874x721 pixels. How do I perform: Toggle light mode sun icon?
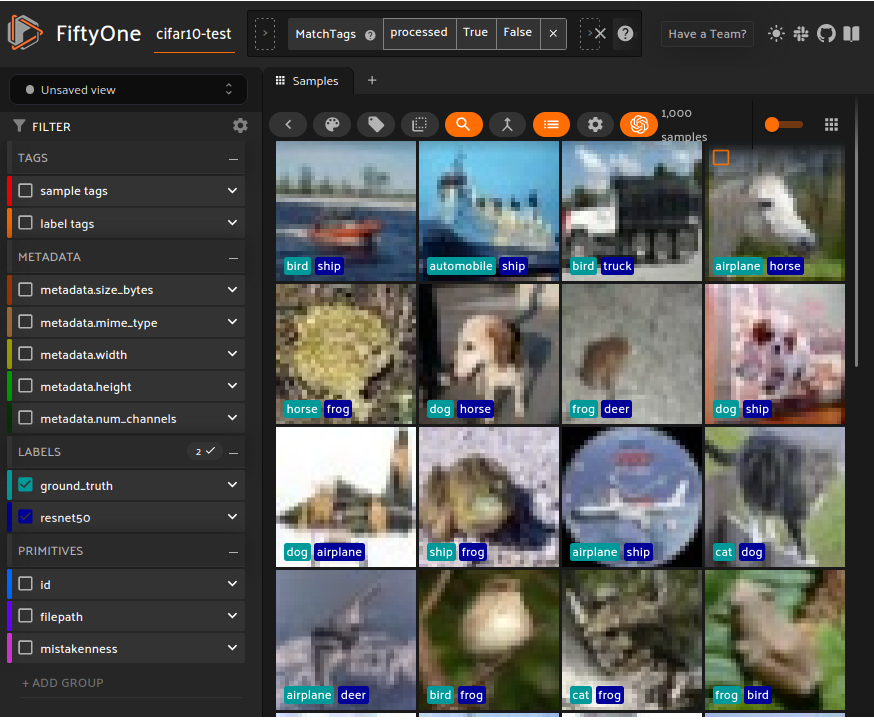click(x=776, y=34)
